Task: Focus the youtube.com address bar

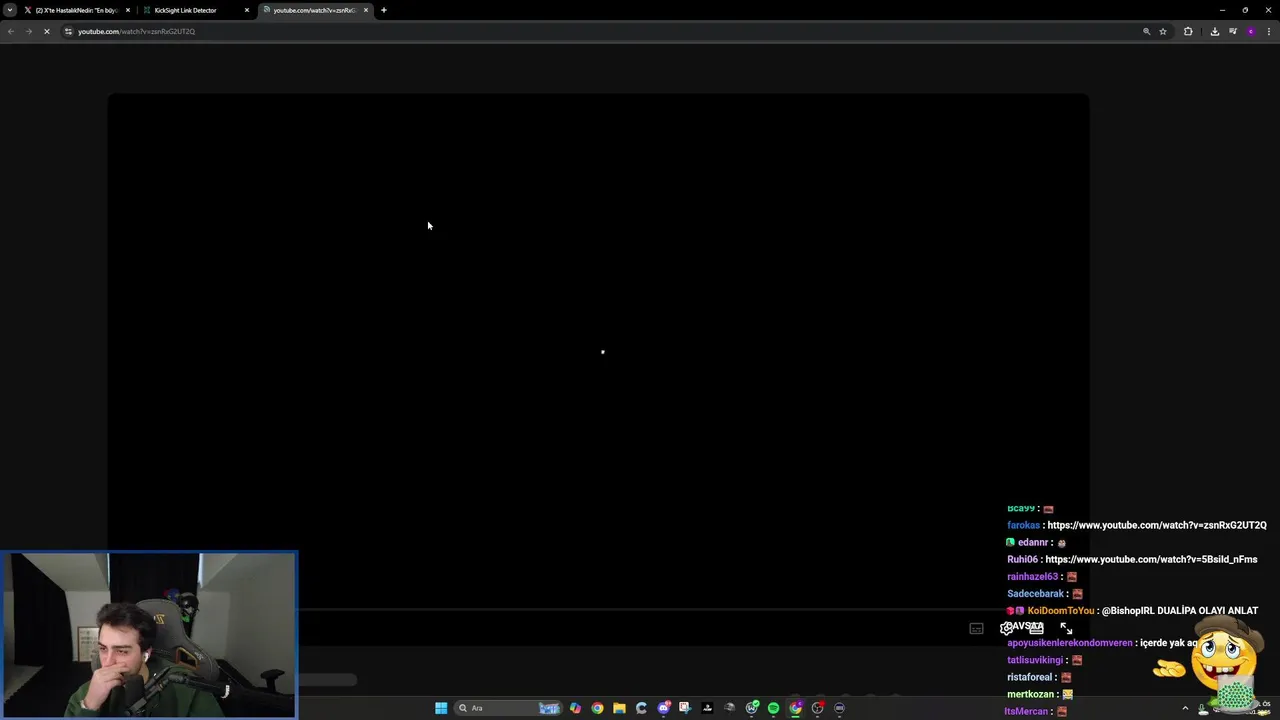Action: click(600, 31)
